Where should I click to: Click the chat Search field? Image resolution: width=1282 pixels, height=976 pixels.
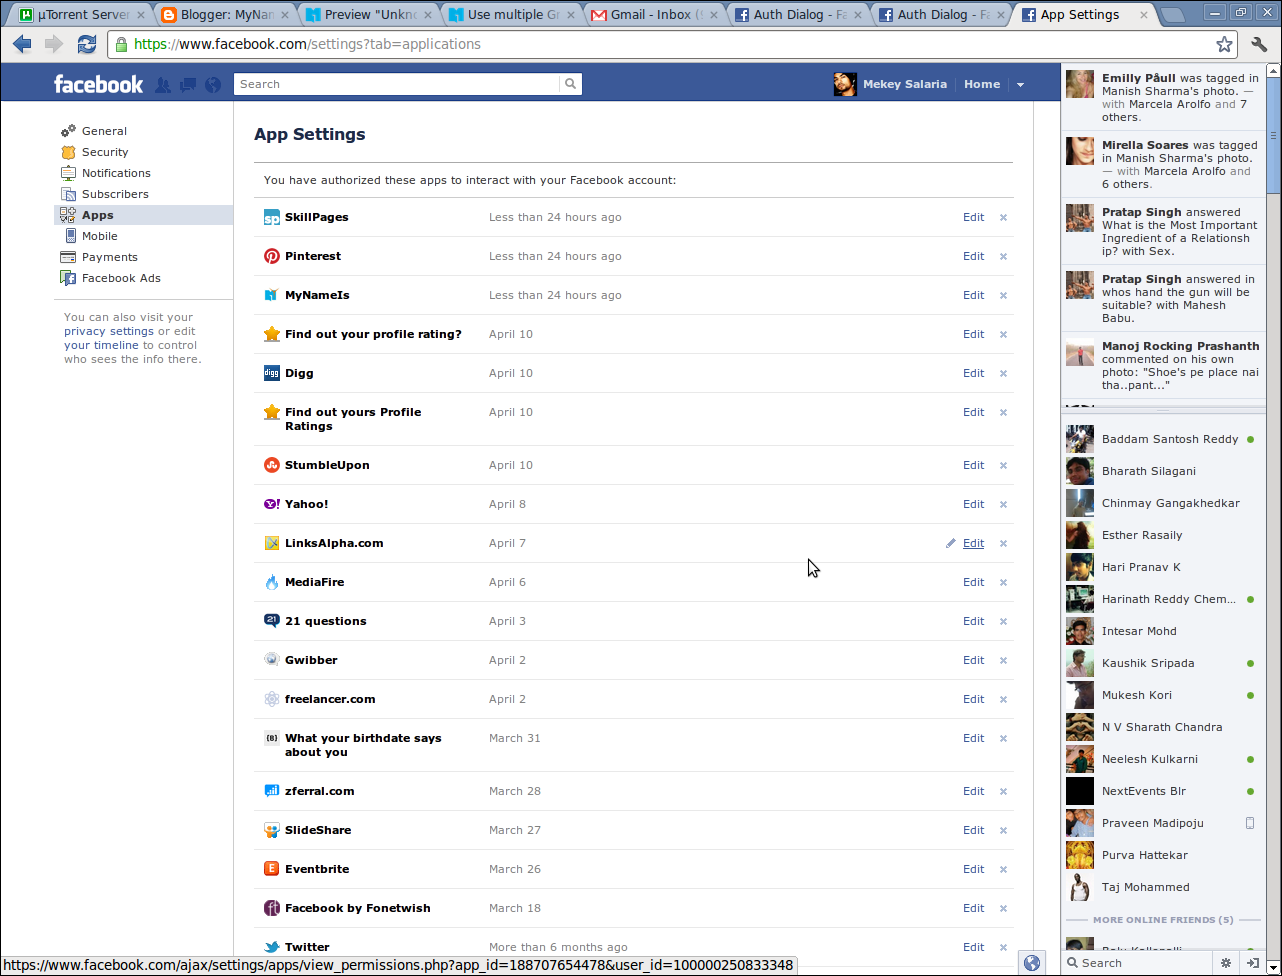(1137, 963)
